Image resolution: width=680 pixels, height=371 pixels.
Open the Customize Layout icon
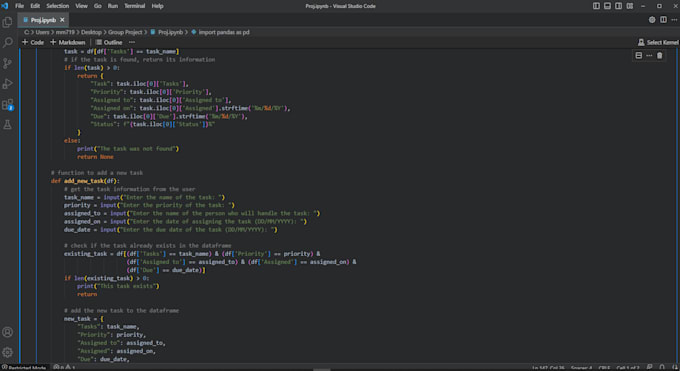coord(630,6)
